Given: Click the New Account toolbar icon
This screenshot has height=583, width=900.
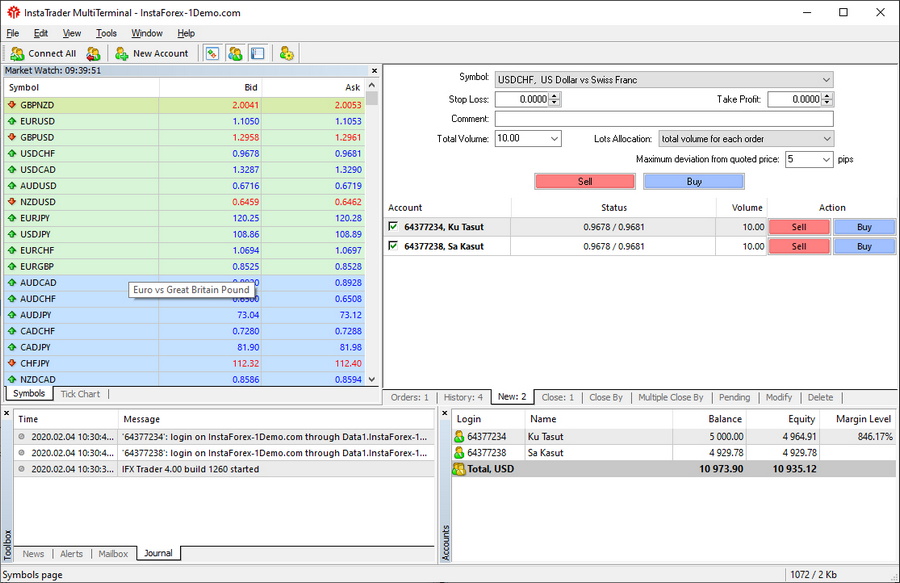Looking at the screenshot, I should (x=152, y=53).
